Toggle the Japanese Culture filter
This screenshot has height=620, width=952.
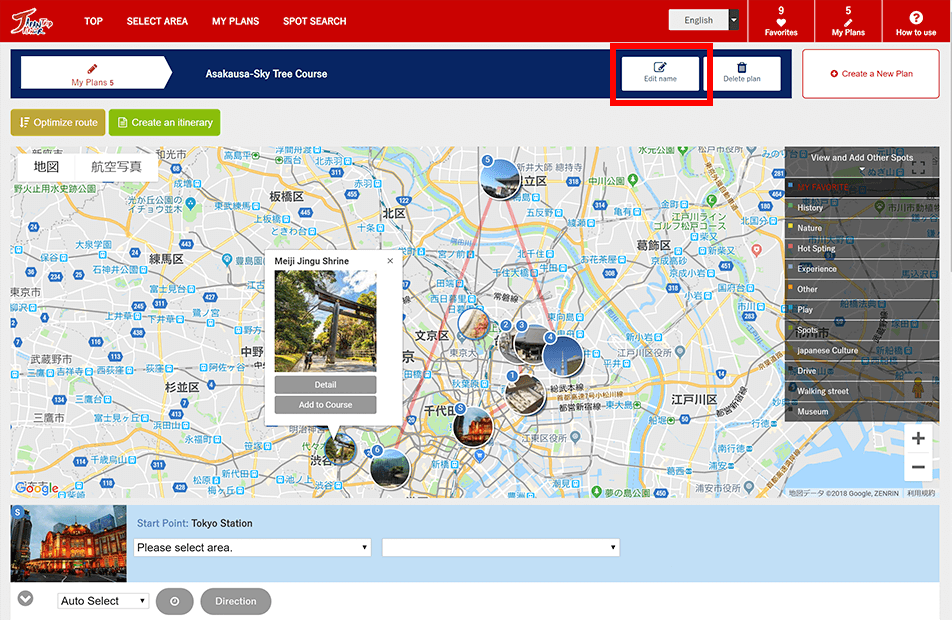point(862,350)
